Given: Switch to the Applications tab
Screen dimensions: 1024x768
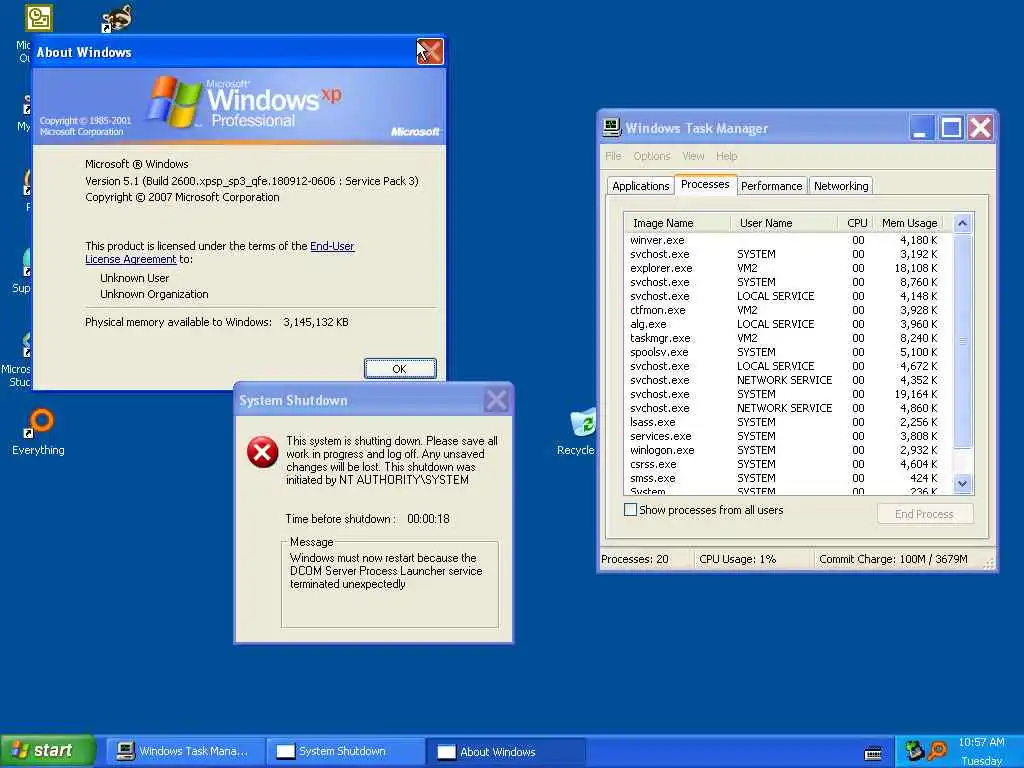Looking at the screenshot, I should coord(641,186).
